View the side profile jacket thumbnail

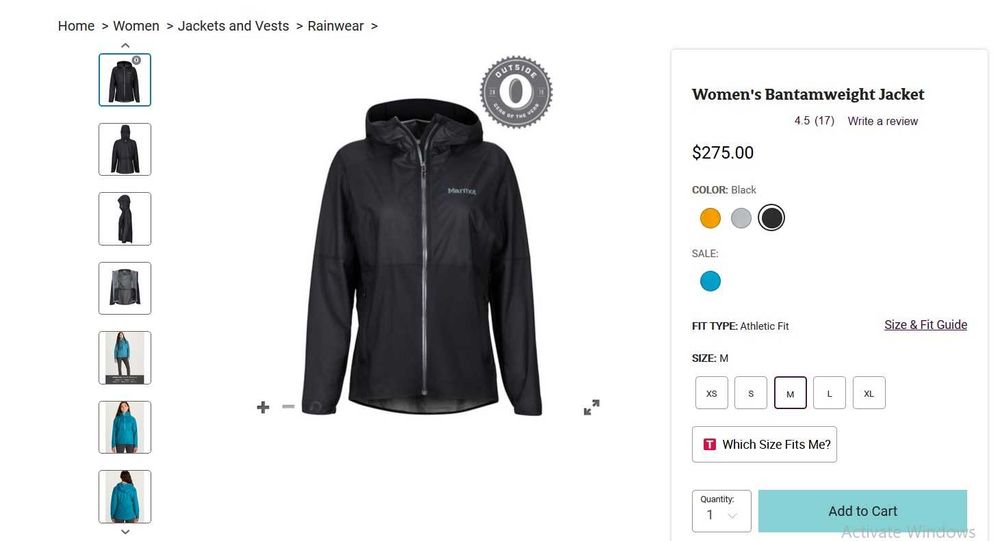tap(125, 219)
